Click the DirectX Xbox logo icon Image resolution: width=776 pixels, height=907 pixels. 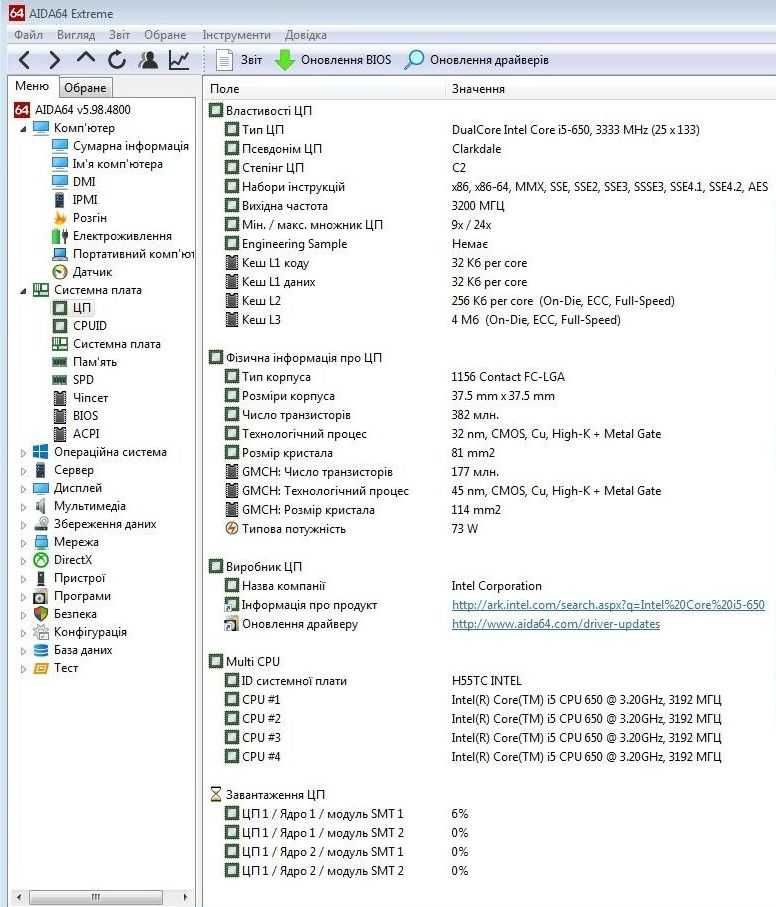coord(41,560)
